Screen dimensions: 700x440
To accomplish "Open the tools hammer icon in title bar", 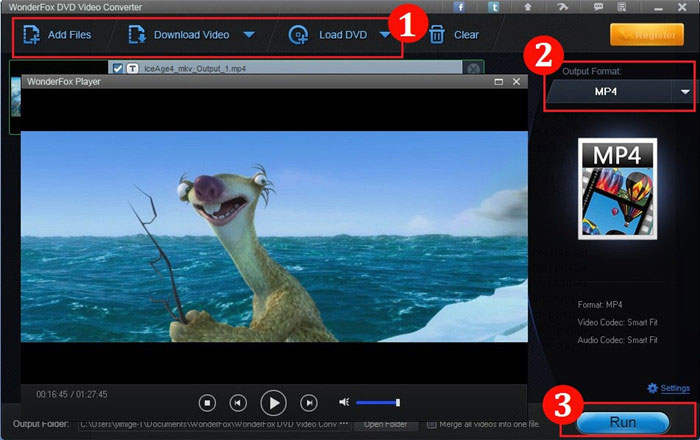I will pyautogui.click(x=562, y=7).
